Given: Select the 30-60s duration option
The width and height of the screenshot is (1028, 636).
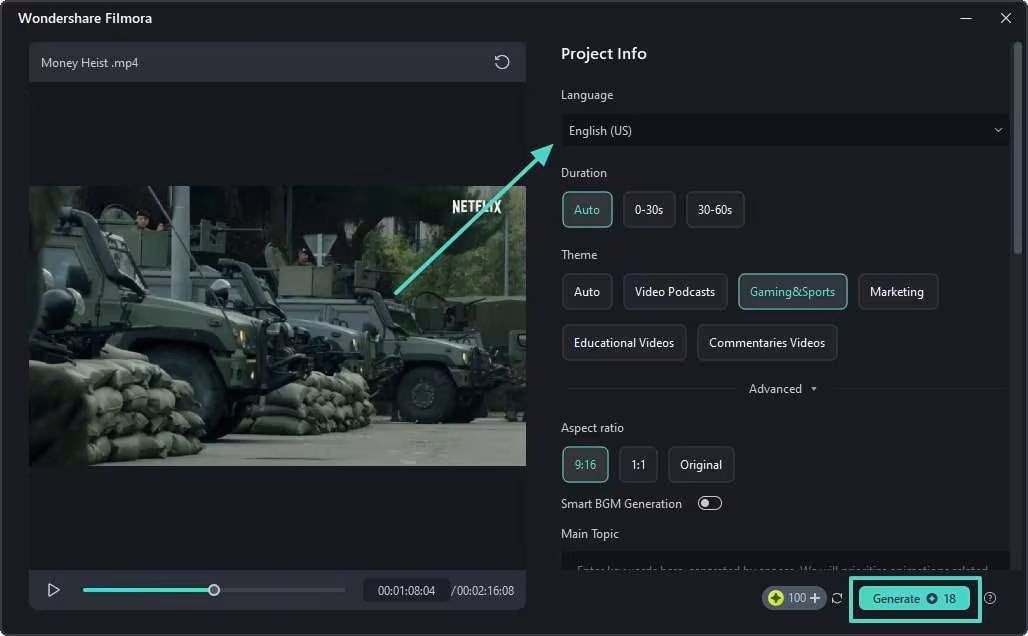Looking at the screenshot, I should (x=715, y=210).
